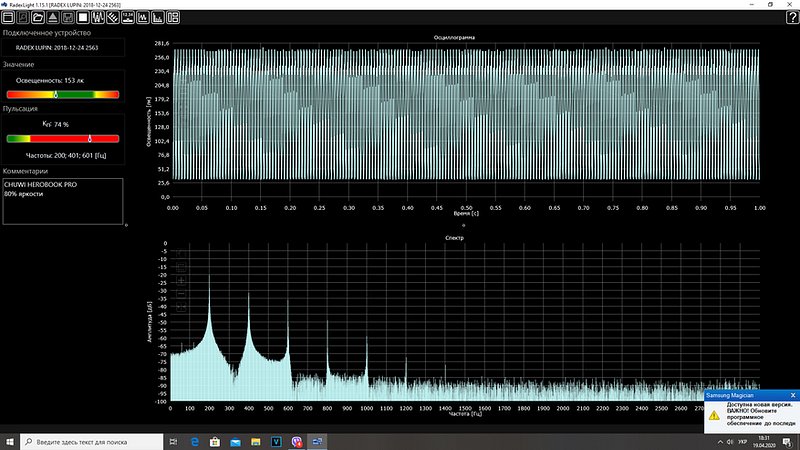The height and width of the screenshot is (450, 800).
Task: Click the connected device name field
Action: click(63, 47)
